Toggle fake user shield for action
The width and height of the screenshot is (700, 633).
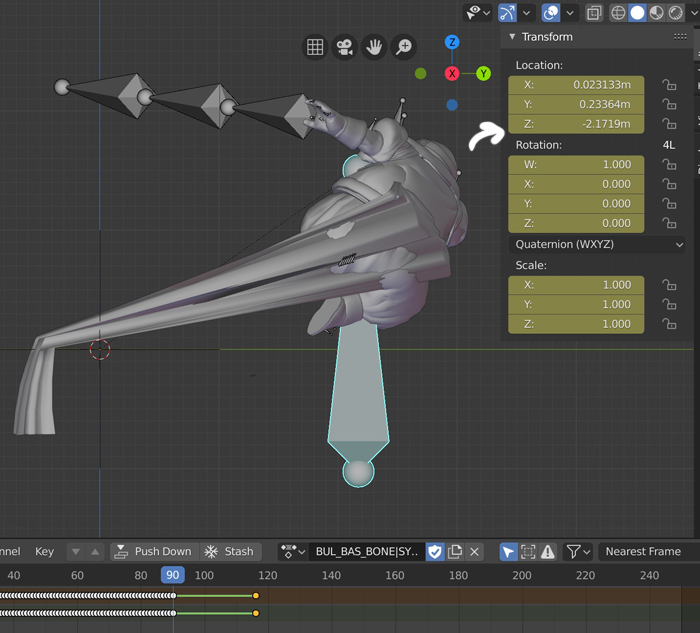tap(435, 552)
